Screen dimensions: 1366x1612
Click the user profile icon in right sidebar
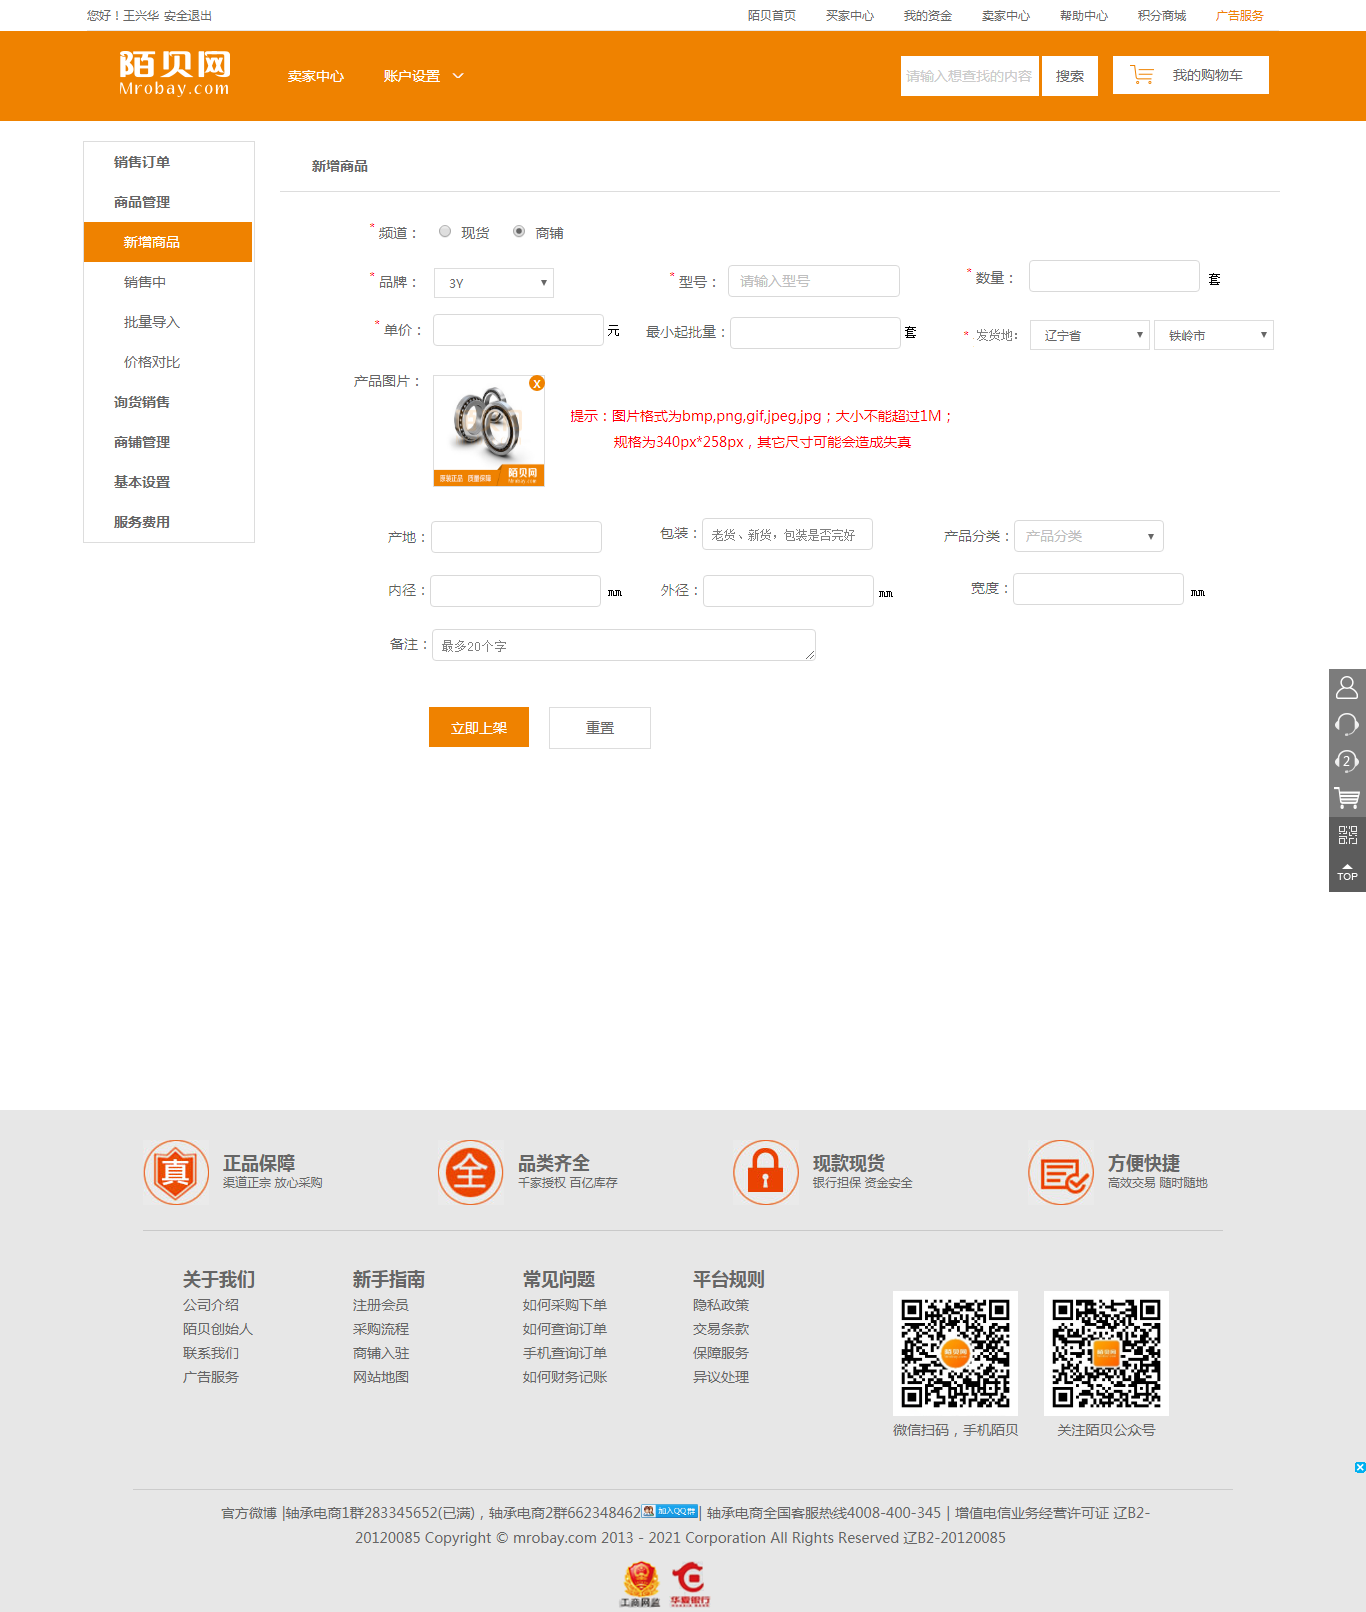(1347, 688)
